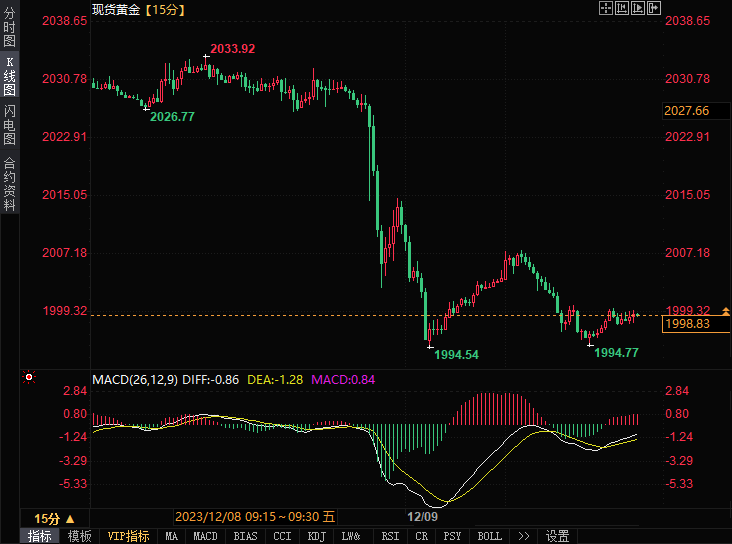Select the 指标 tab
The height and width of the screenshot is (544, 732).
39,536
